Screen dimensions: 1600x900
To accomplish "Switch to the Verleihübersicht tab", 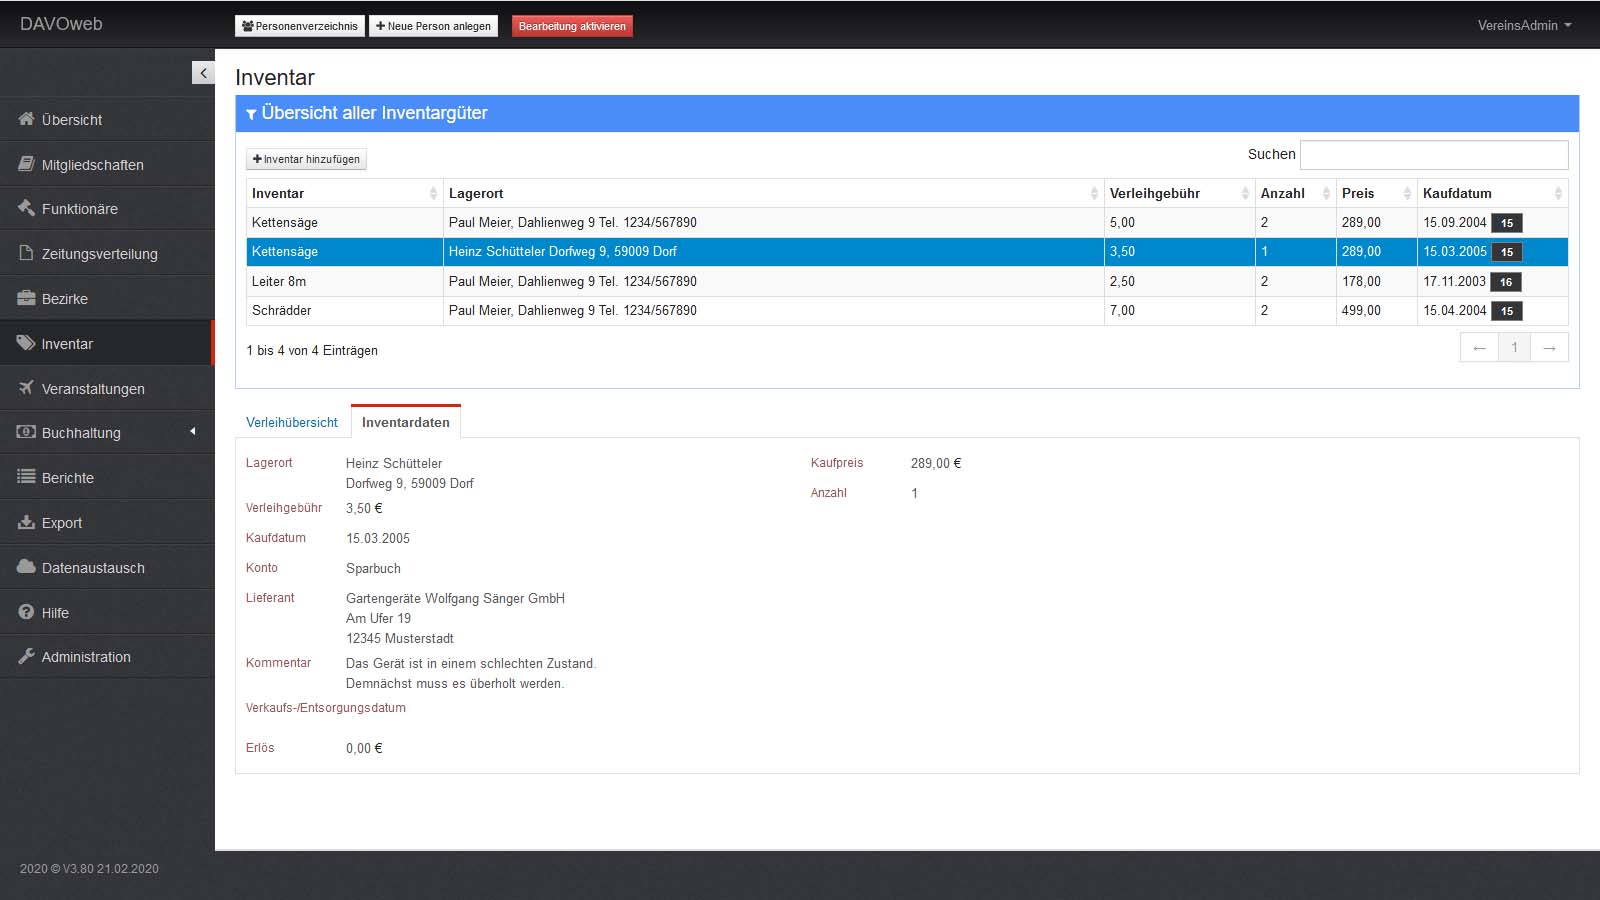I will [x=292, y=422].
